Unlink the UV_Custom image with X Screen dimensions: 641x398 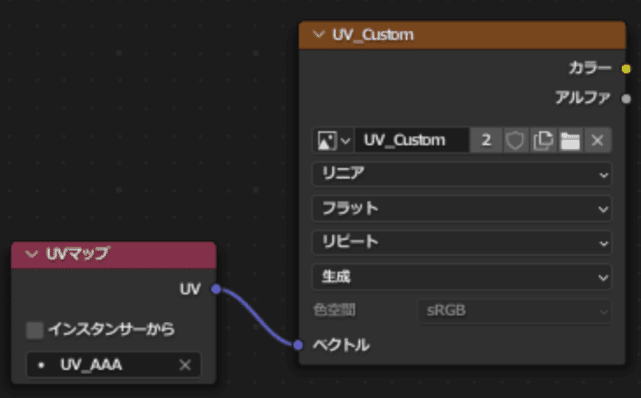597,141
